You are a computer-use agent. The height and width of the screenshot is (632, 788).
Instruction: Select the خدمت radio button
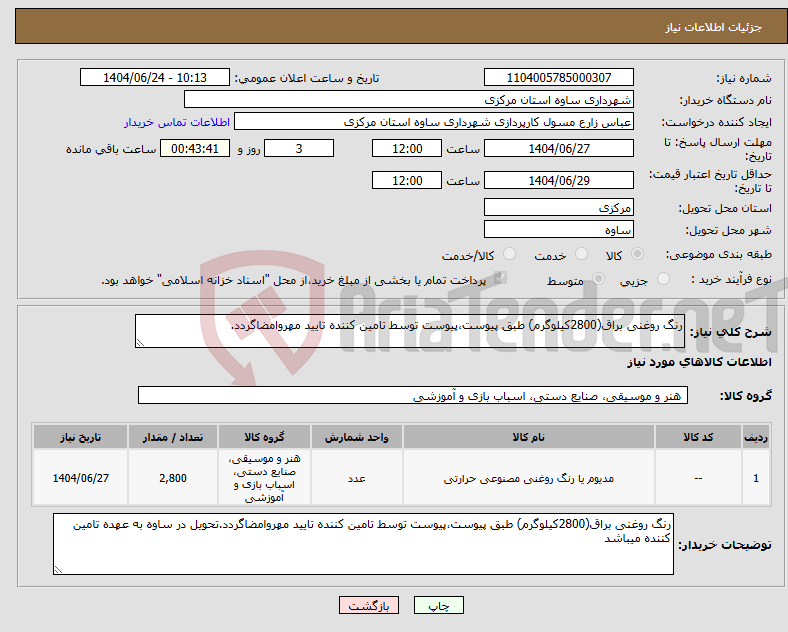coord(581,254)
